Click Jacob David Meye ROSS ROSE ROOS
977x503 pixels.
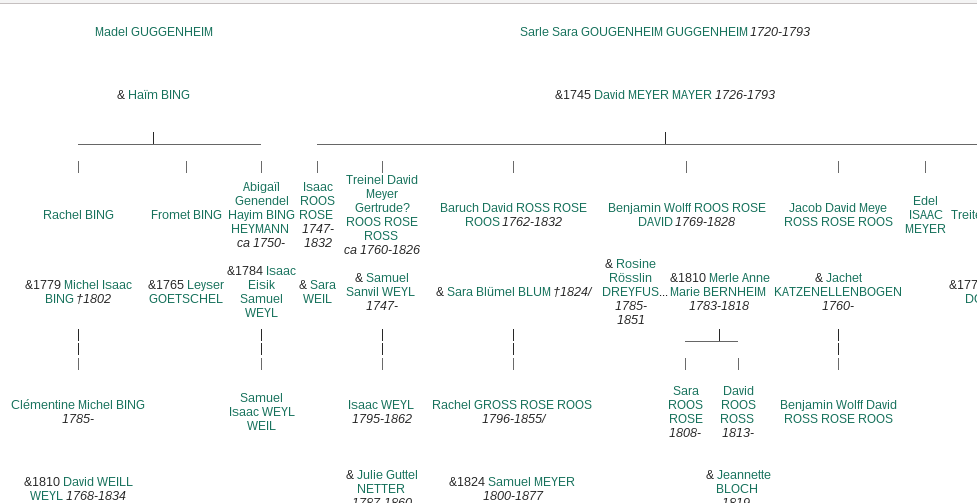pos(838,215)
